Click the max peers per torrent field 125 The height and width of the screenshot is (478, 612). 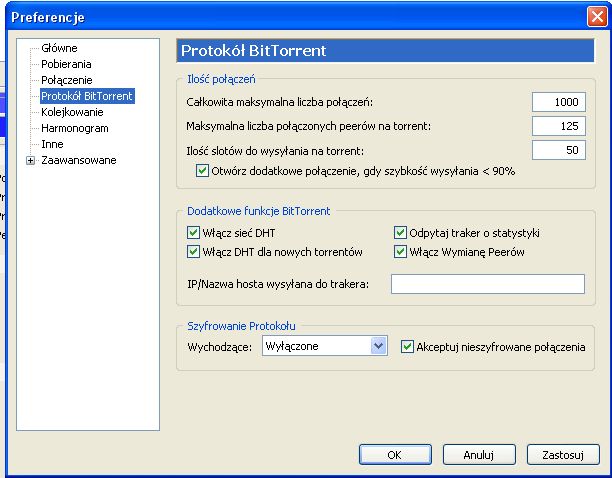(x=559, y=126)
